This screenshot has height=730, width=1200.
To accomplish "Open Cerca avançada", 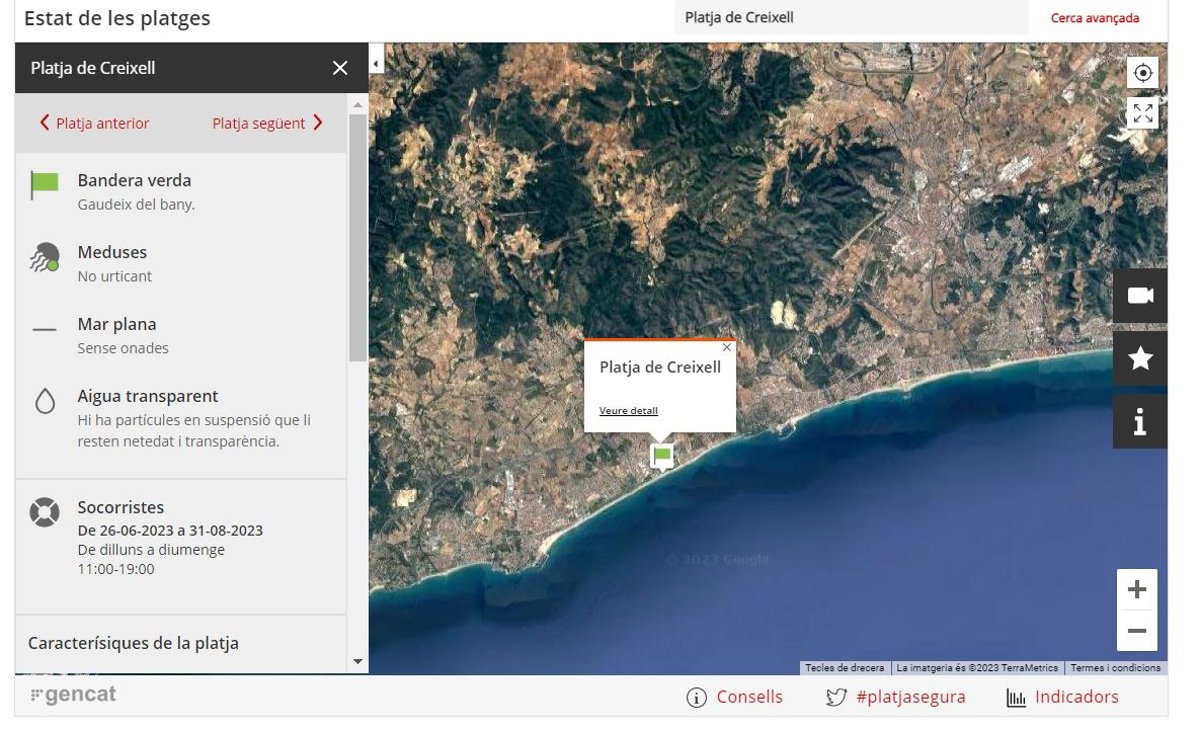I will (1094, 18).
